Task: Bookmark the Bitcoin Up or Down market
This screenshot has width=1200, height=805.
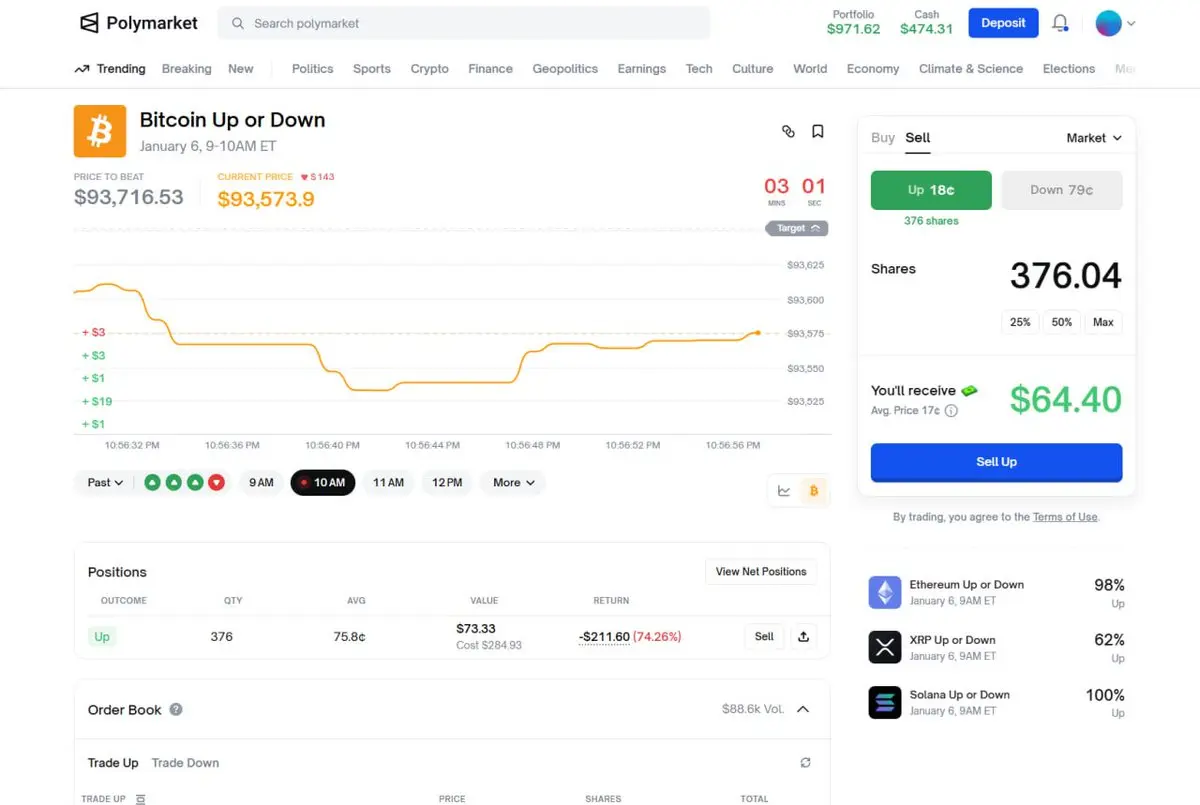Action: (817, 131)
